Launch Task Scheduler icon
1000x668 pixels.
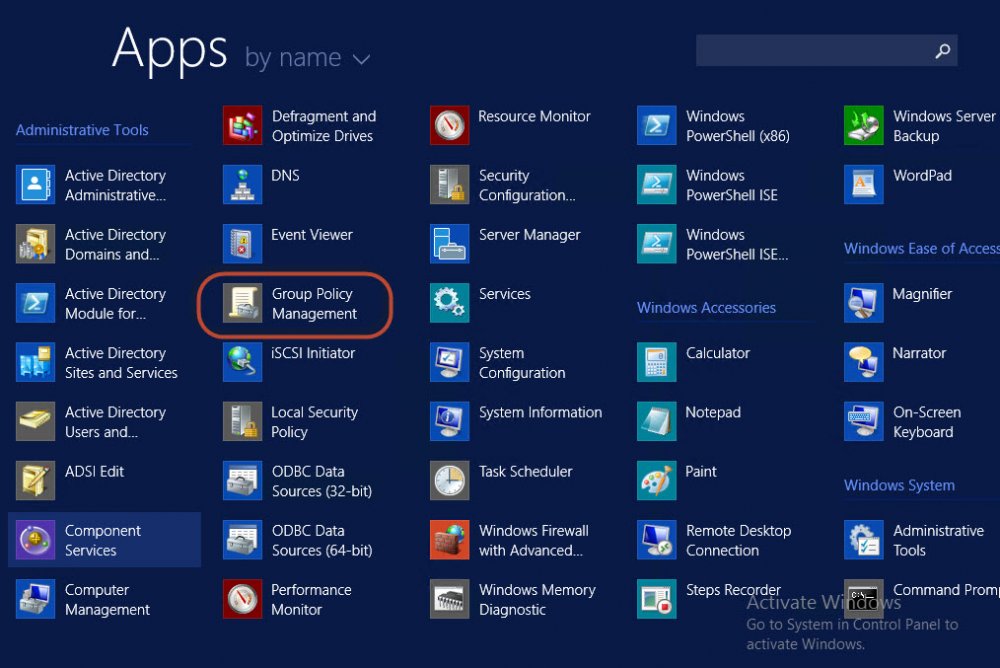click(450, 481)
